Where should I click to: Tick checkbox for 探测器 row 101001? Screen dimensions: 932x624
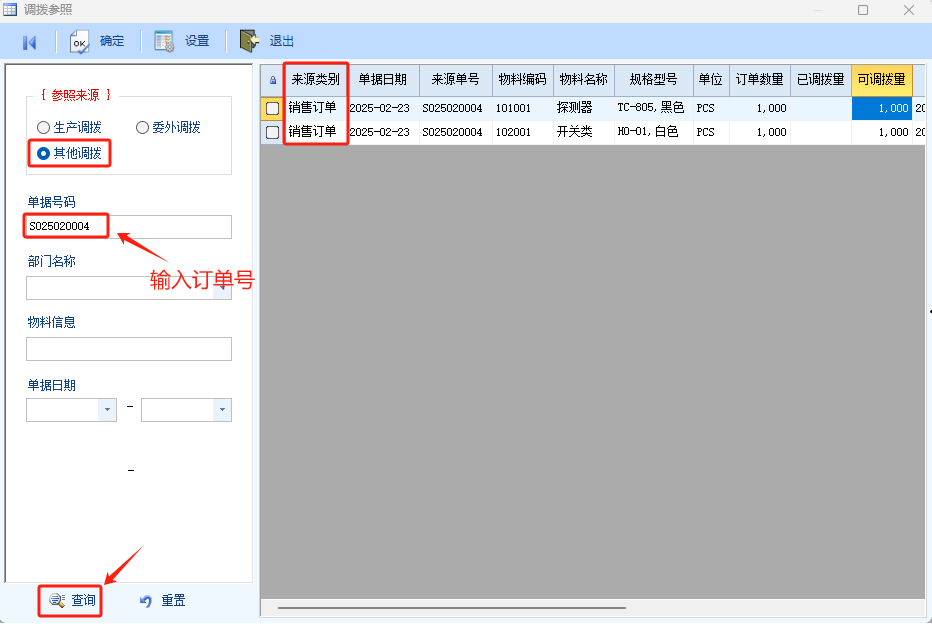272,108
